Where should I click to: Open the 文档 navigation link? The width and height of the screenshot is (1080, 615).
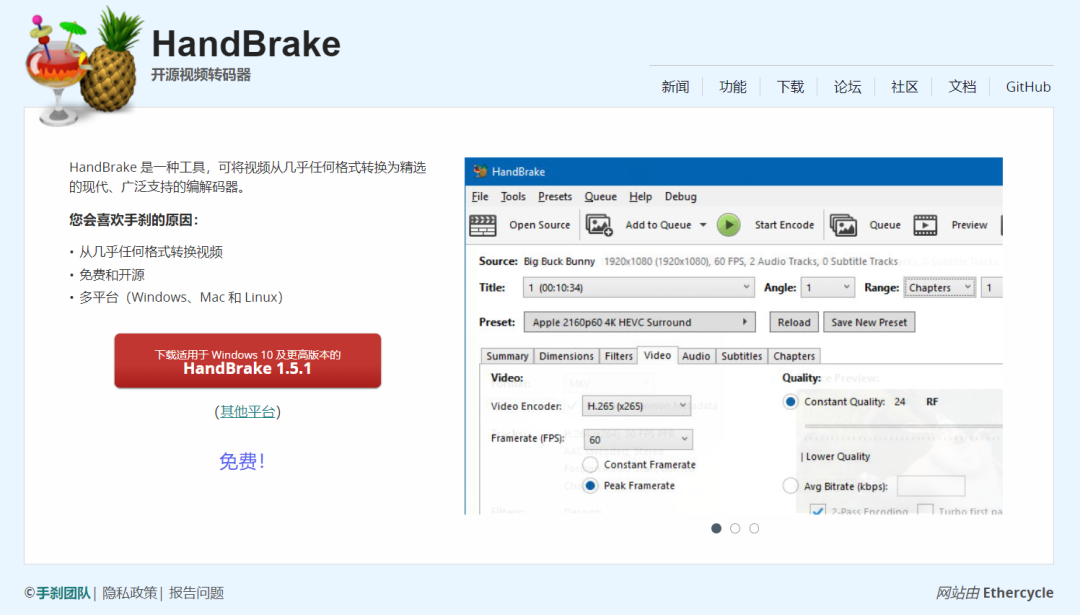click(x=962, y=87)
